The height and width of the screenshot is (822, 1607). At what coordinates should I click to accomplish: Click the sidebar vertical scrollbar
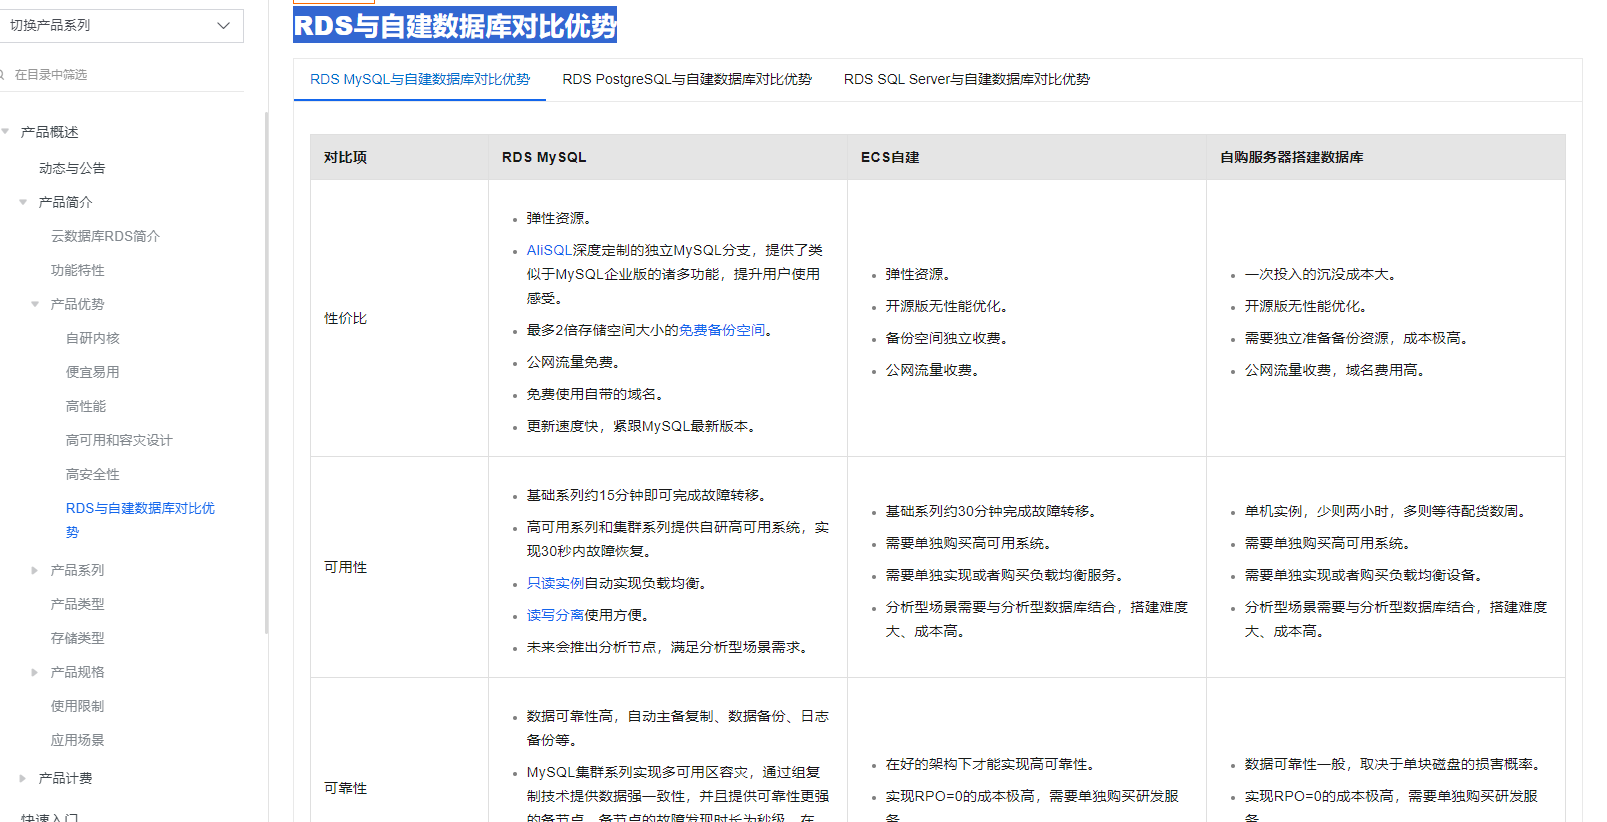pos(266,372)
